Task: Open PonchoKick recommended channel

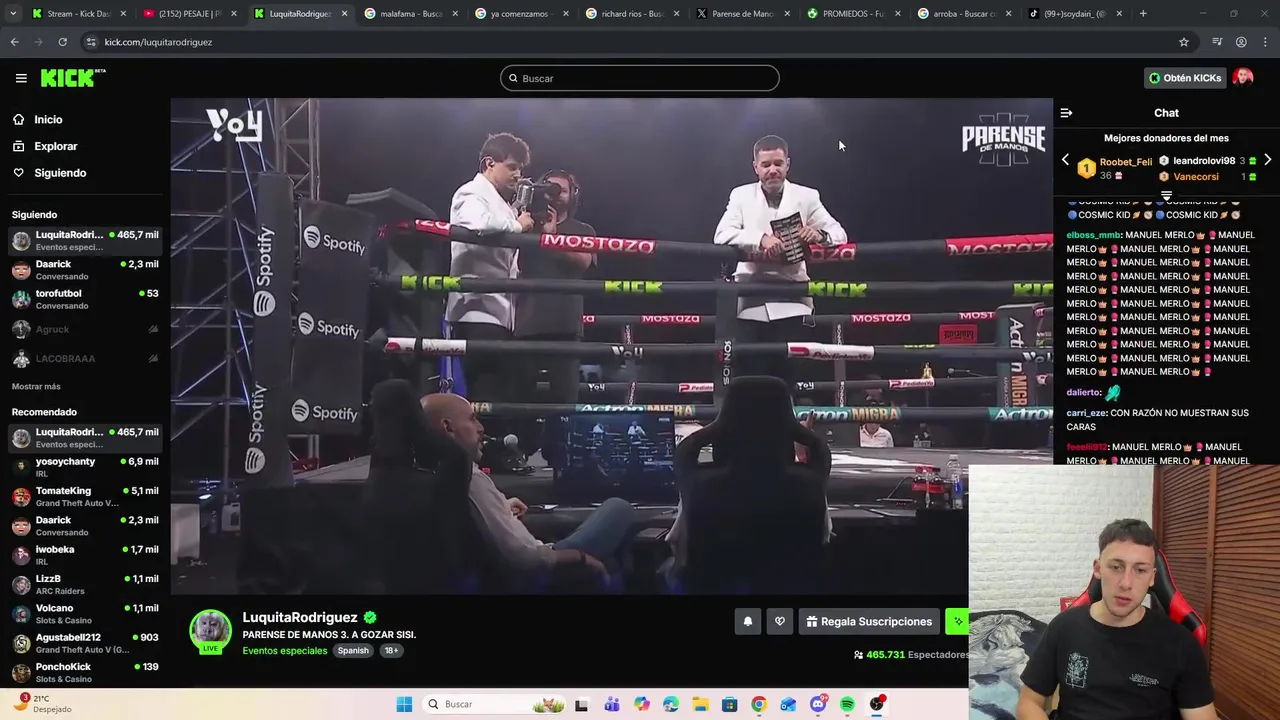Action: coord(85,672)
